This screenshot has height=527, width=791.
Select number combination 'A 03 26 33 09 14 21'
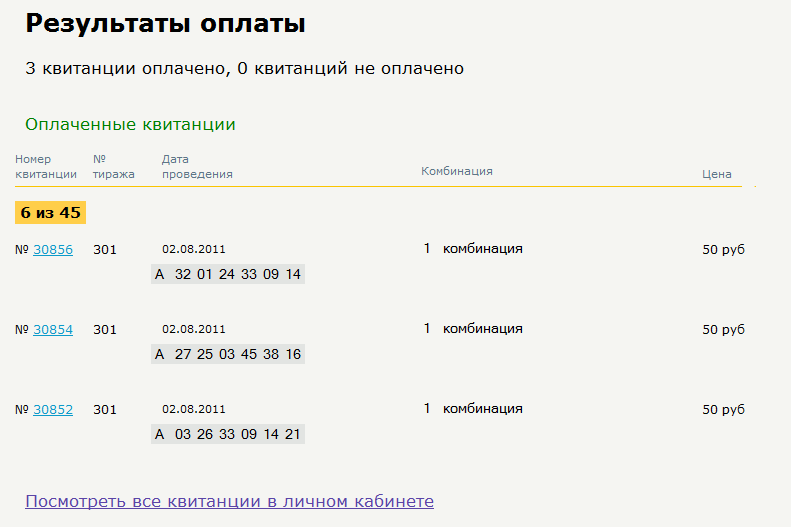[x=228, y=434]
